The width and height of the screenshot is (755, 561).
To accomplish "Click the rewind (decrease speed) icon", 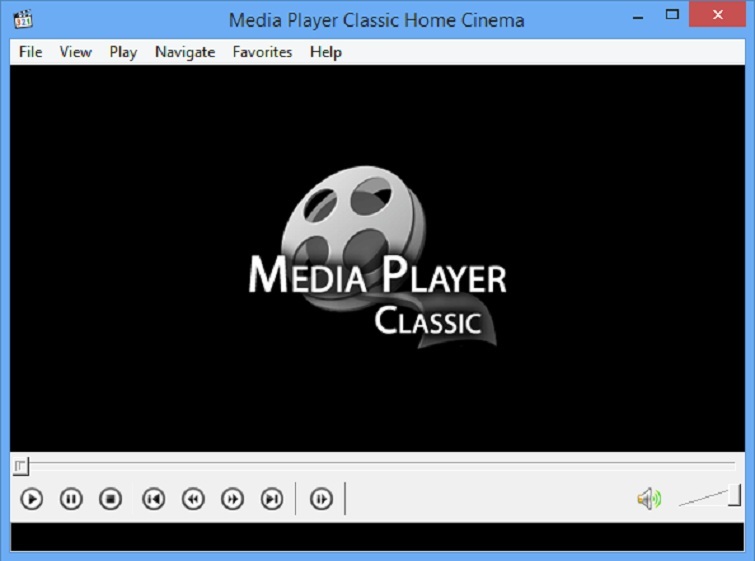I will point(193,499).
